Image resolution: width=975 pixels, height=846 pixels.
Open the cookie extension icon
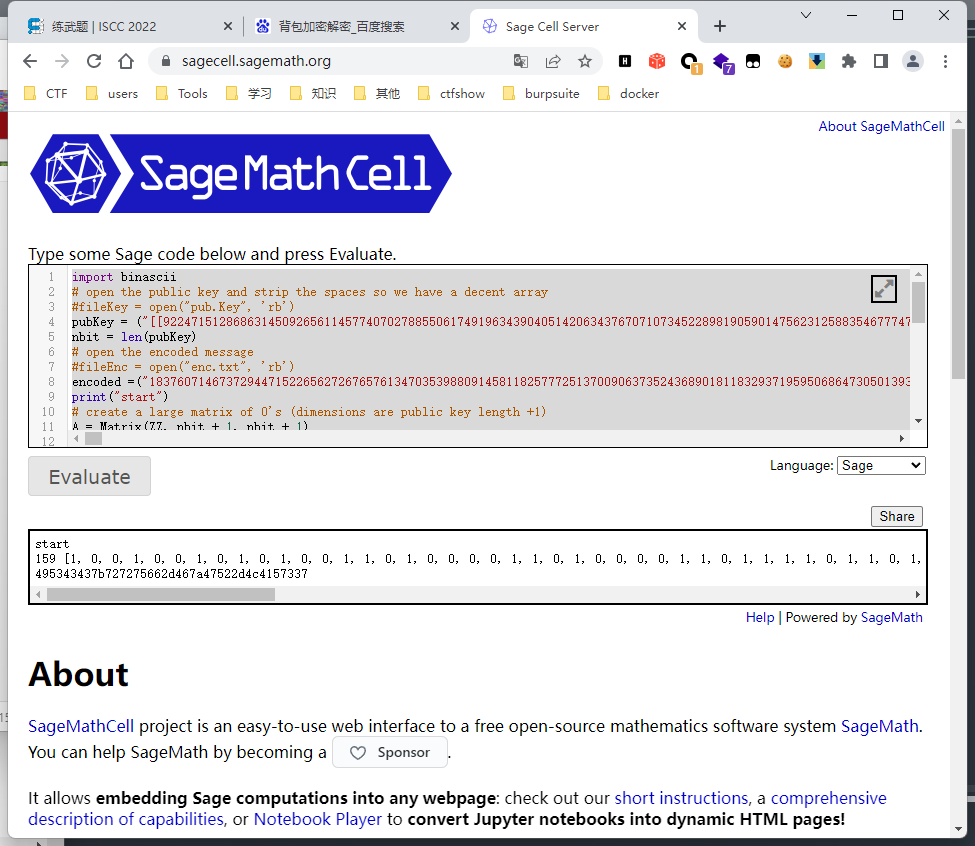785,61
